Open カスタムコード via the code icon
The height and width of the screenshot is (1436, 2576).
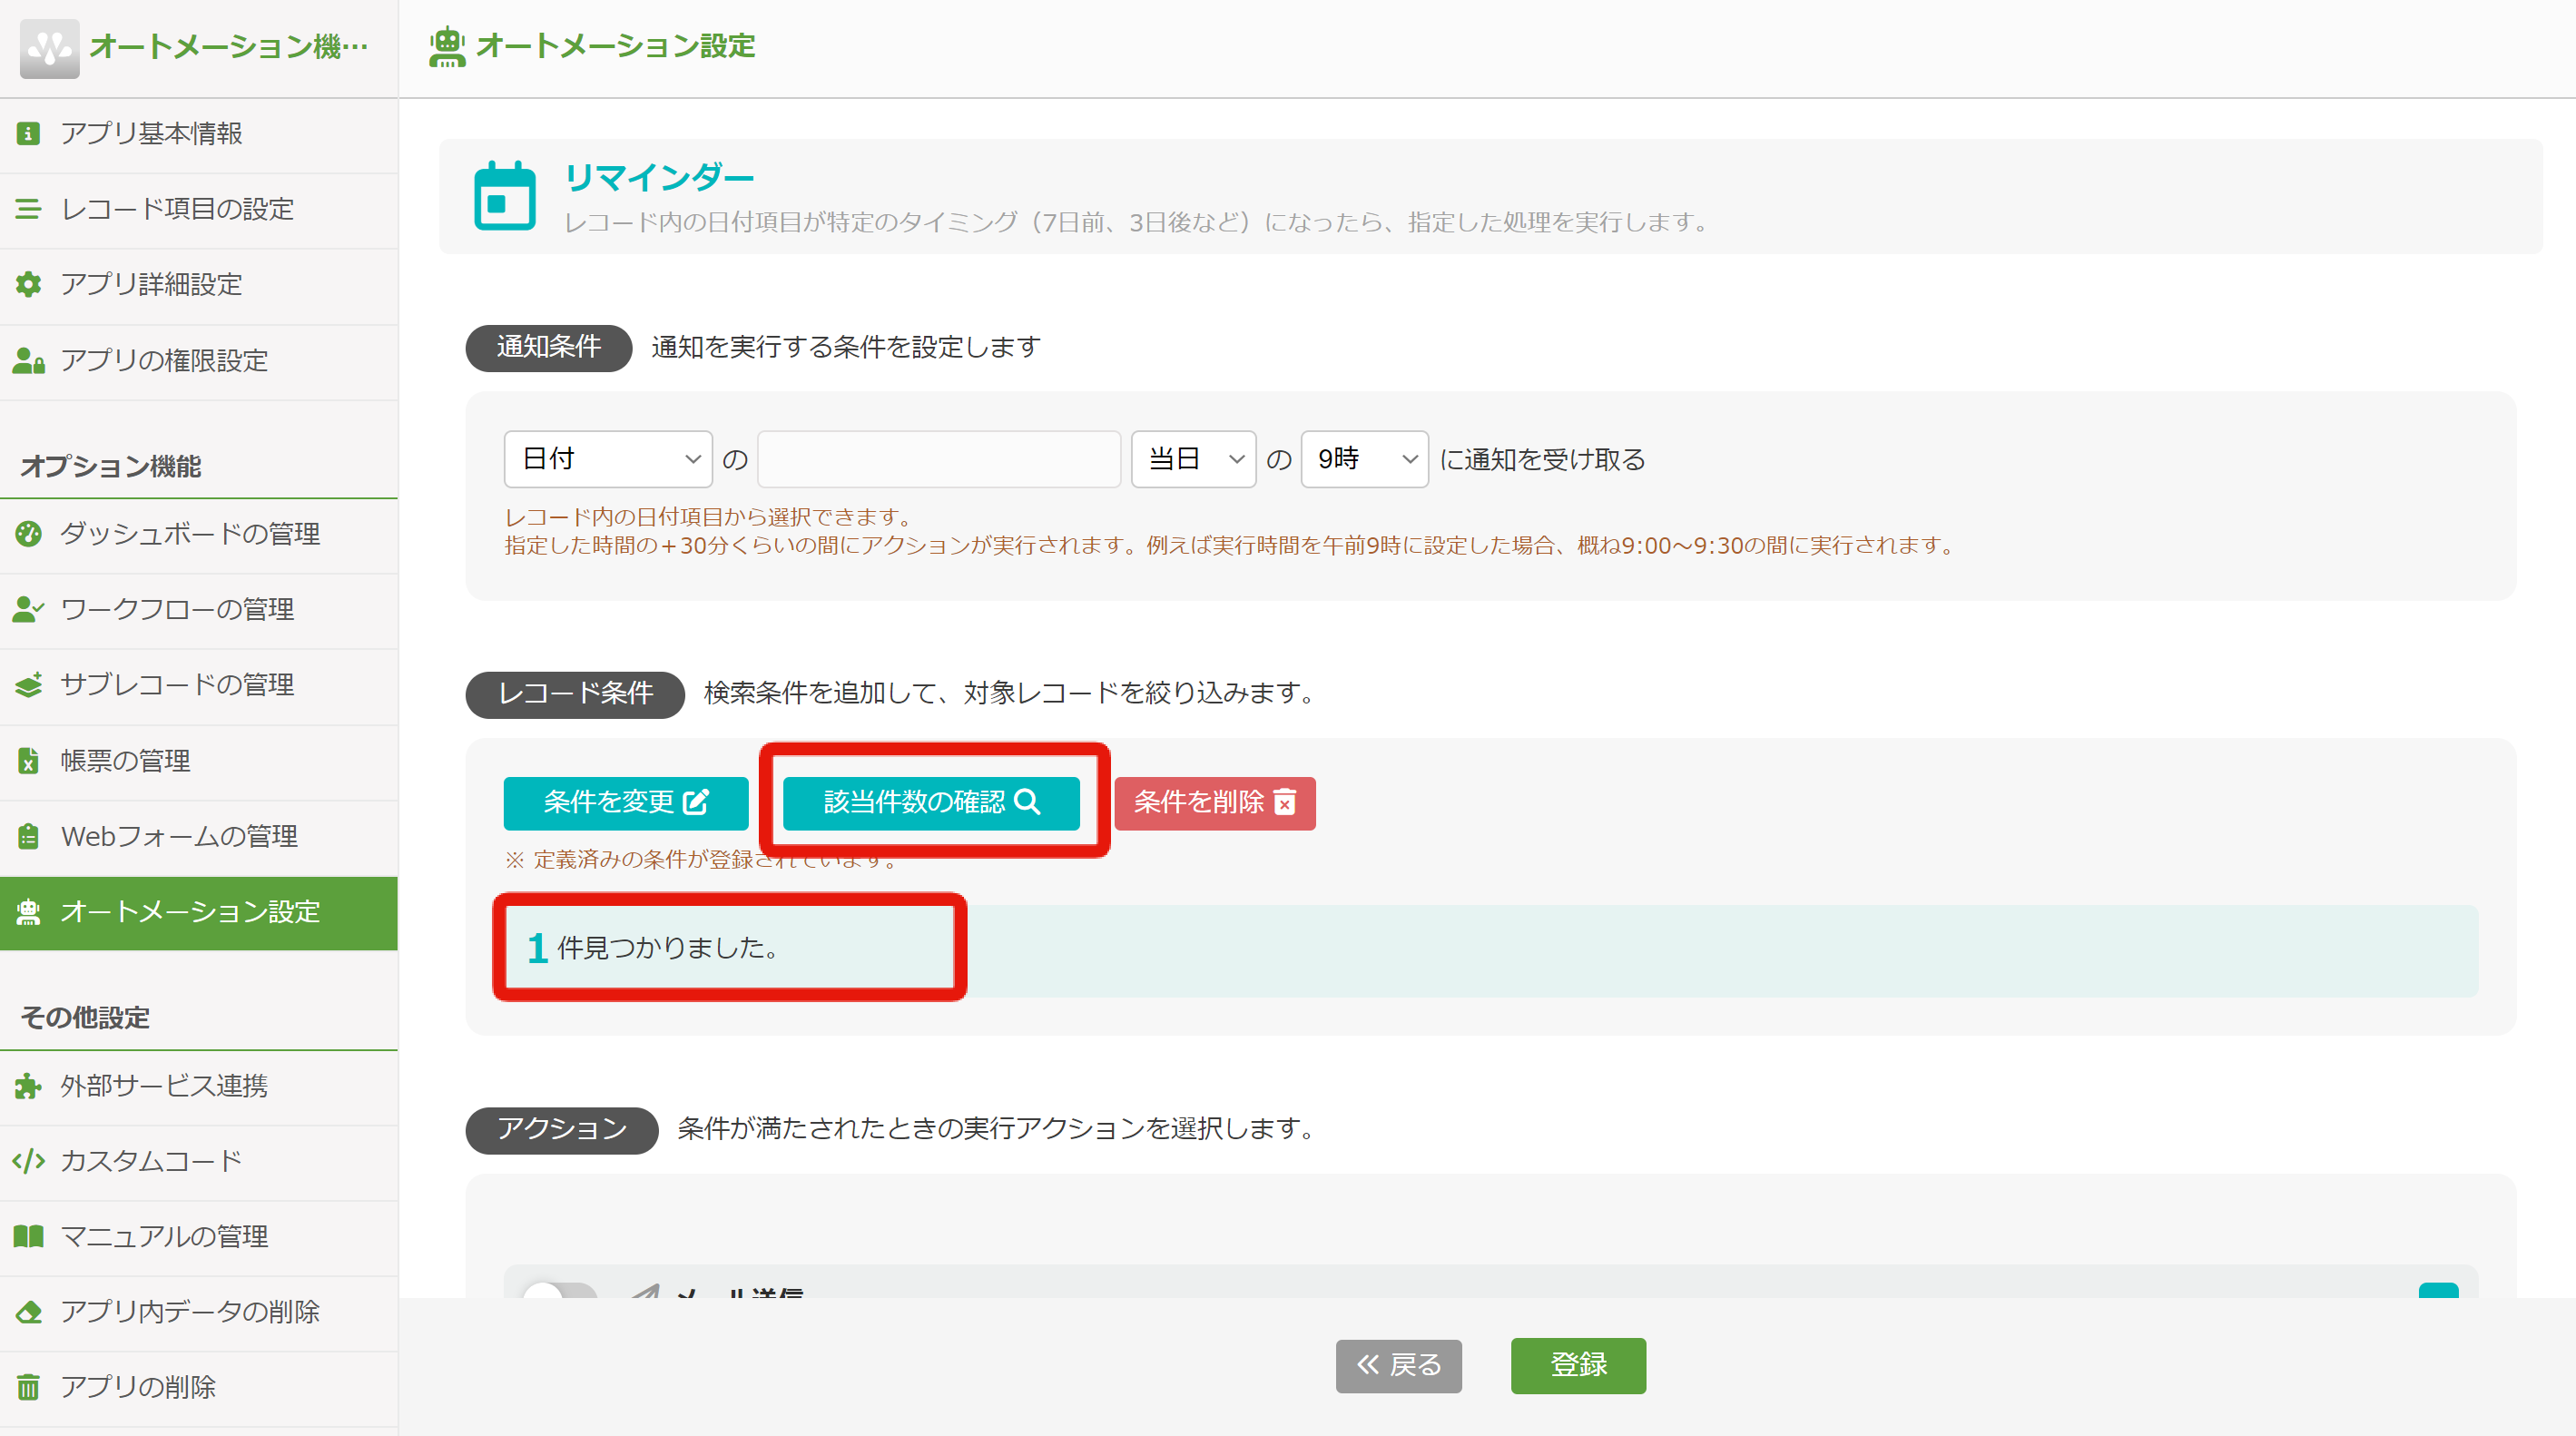[28, 1161]
